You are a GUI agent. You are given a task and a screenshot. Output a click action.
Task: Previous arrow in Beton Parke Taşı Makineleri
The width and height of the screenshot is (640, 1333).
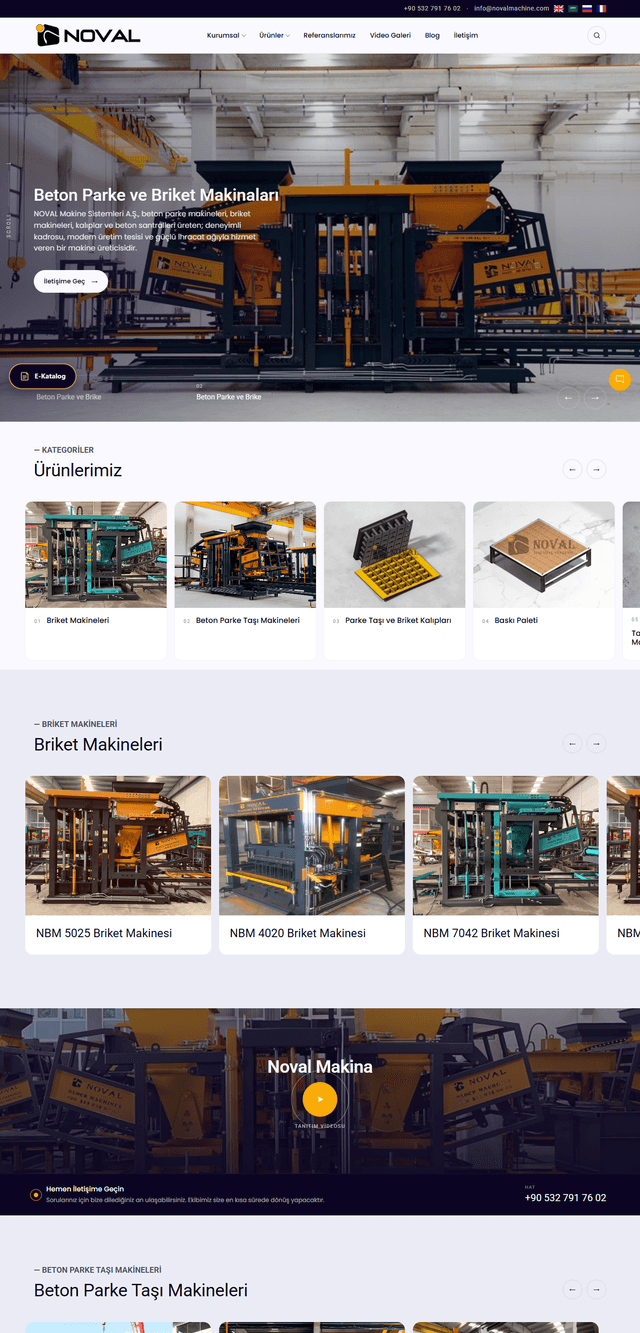(x=572, y=1289)
